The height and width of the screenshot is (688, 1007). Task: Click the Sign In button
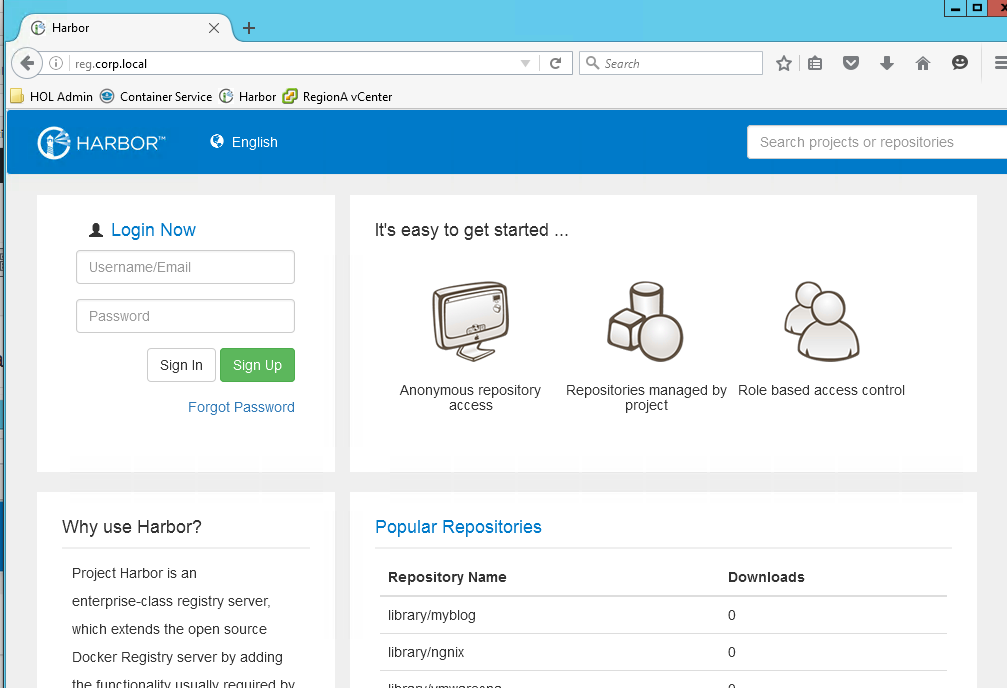181,365
